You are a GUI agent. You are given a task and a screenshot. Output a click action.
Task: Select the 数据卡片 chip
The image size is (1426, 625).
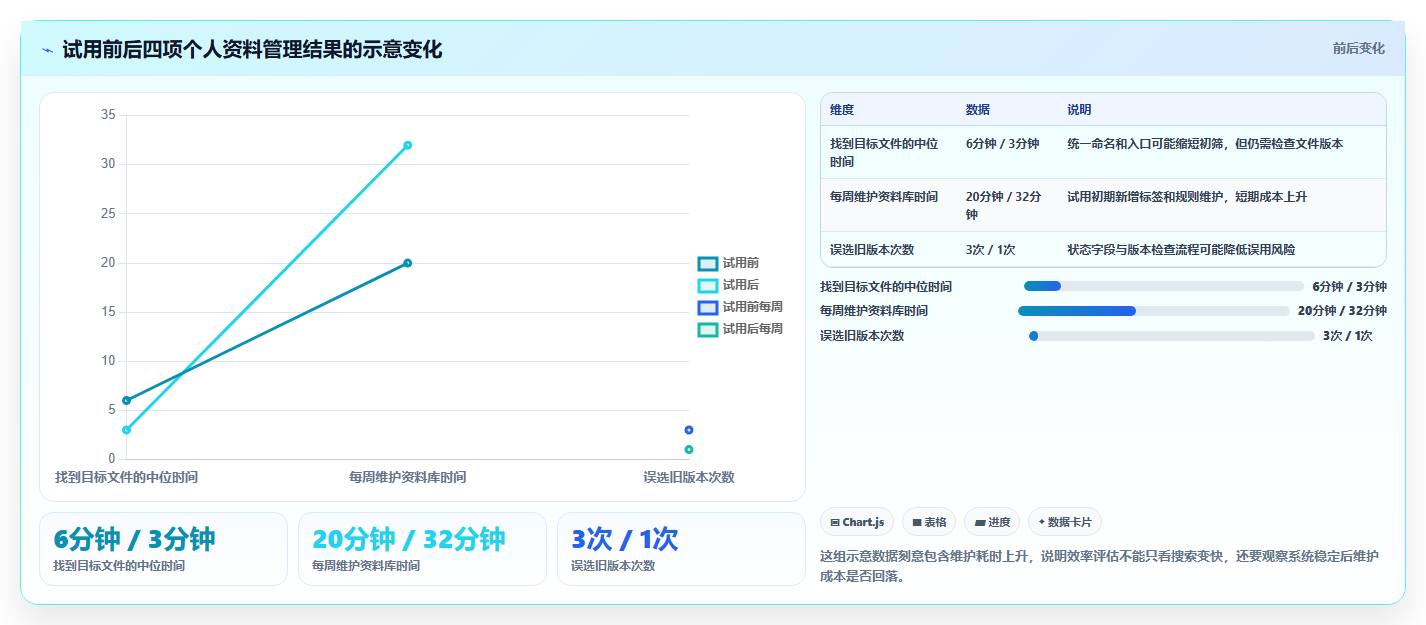pyautogui.click(x=1065, y=522)
